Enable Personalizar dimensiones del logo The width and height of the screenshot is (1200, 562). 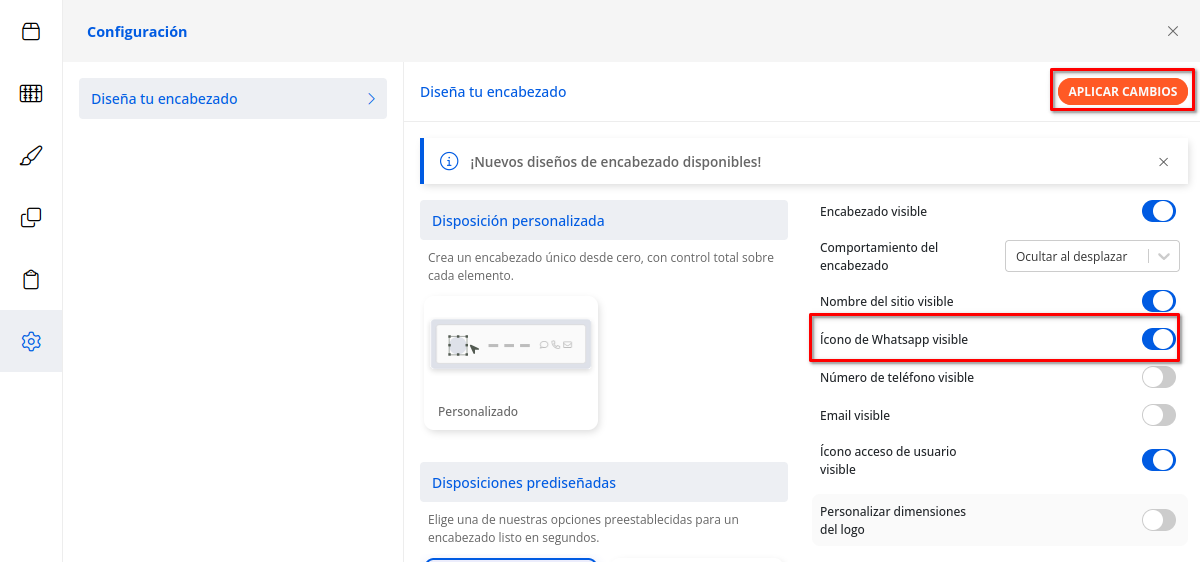[x=1158, y=521]
